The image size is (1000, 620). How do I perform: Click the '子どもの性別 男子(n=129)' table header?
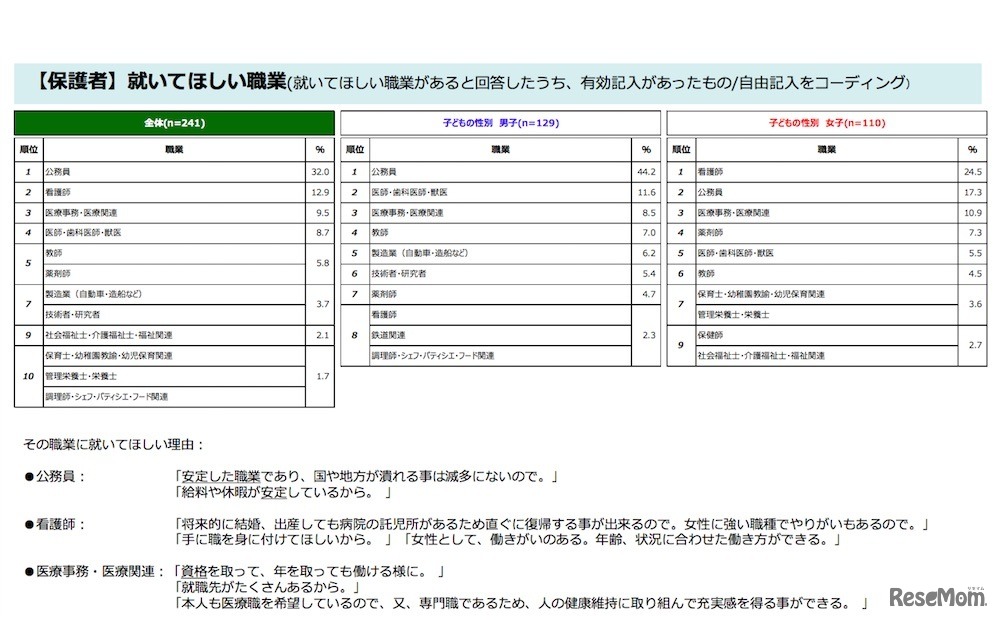[x=501, y=123]
